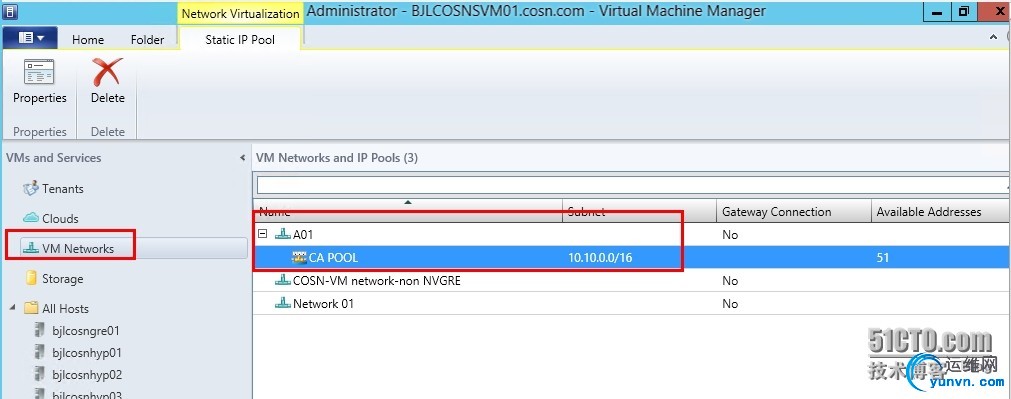Open the blue application menu button
This screenshot has width=1011, height=399.
[30, 38]
